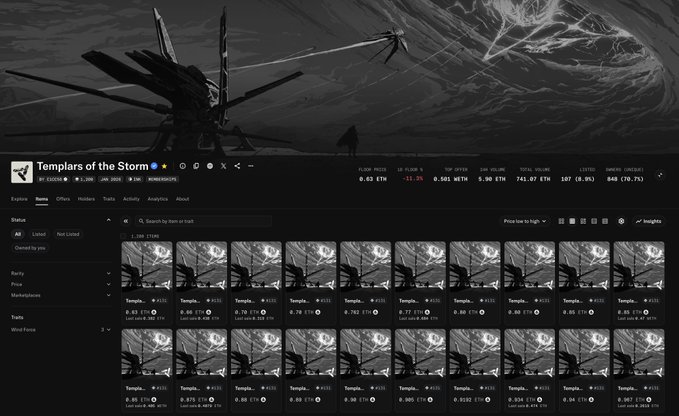The width and height of the screenshot is (679, 416).
Task: Click the top offer value 0.501 WETH
Action: point(450,179)
